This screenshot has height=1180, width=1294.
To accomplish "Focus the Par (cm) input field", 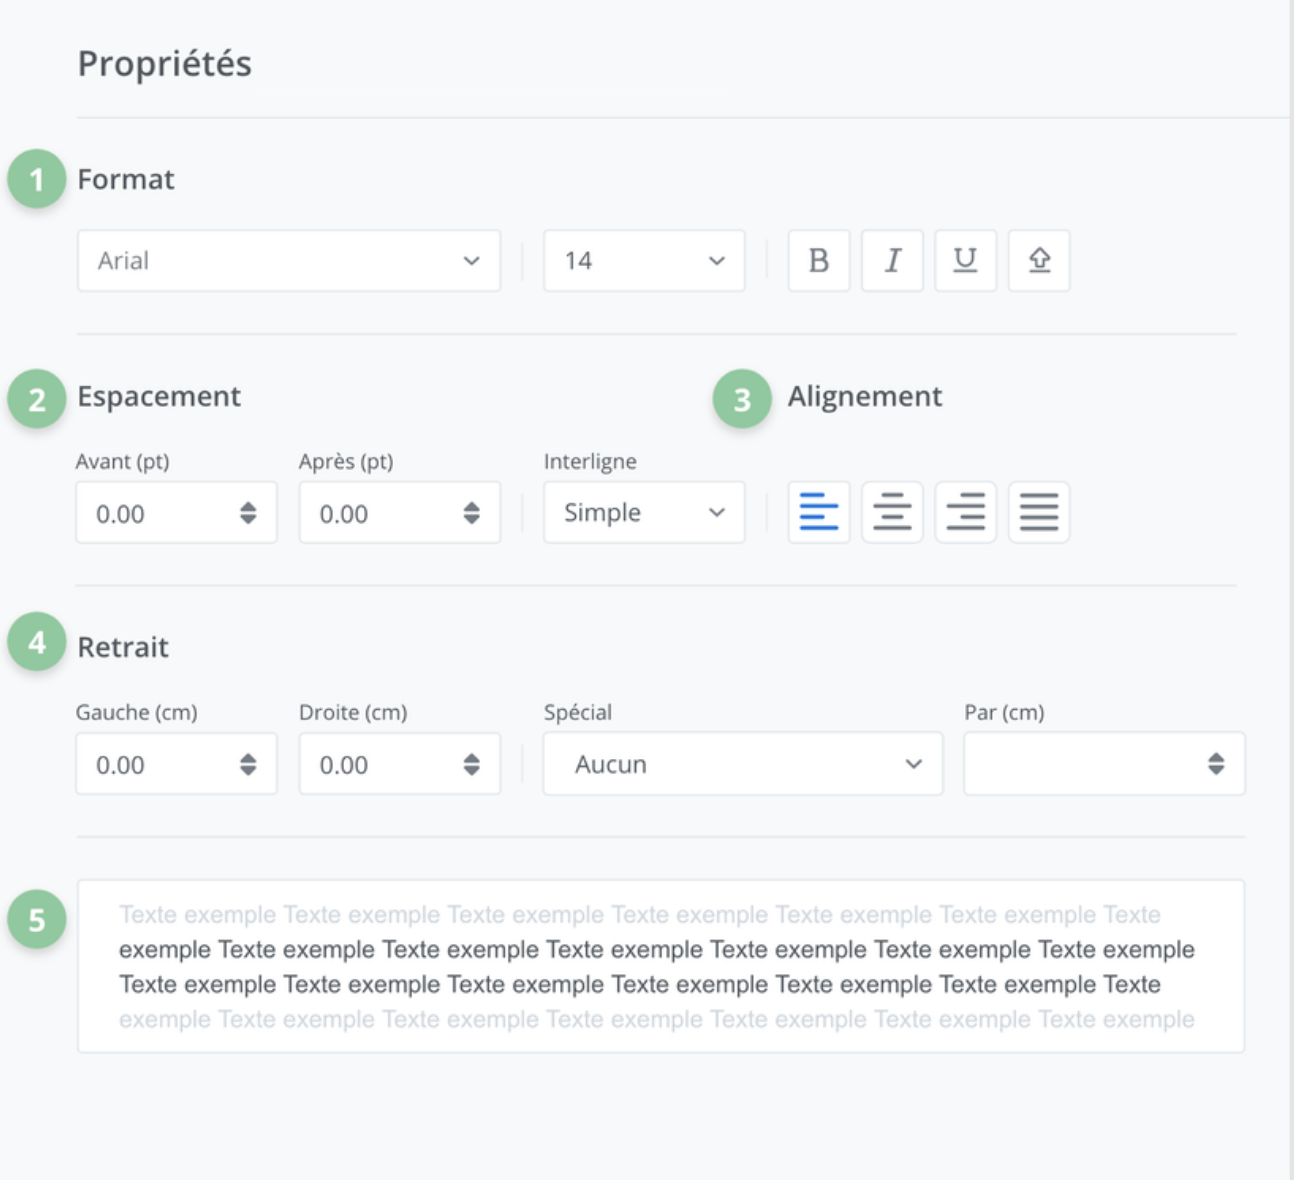I will pos(1080,764).
